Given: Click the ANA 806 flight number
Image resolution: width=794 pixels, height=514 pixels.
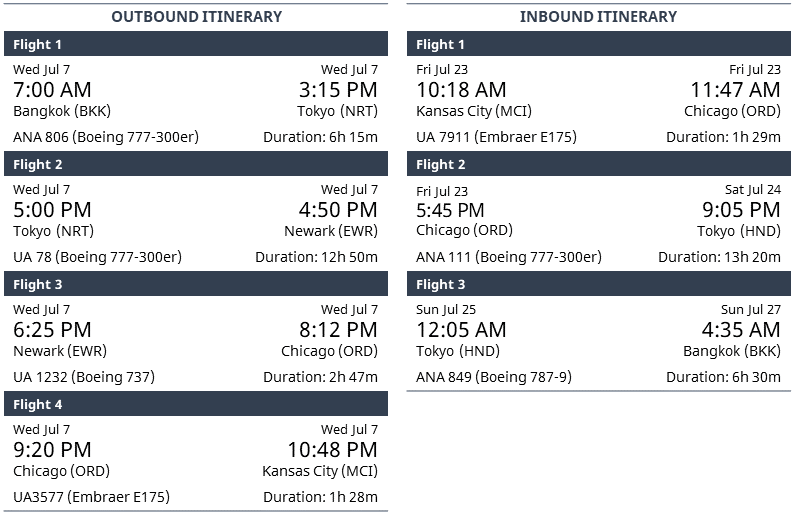Looking at the screenshot, I should [x=41, y=137].
